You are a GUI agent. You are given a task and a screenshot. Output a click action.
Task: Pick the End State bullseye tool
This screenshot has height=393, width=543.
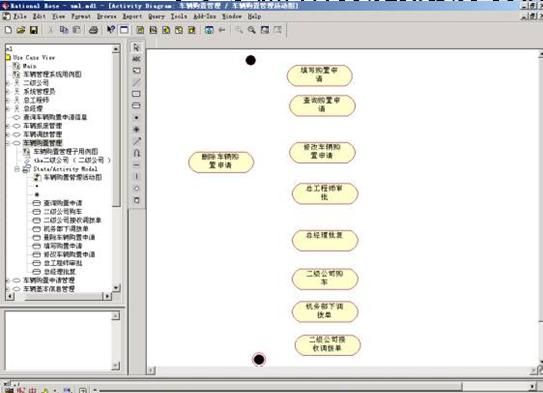click(136, 129)
